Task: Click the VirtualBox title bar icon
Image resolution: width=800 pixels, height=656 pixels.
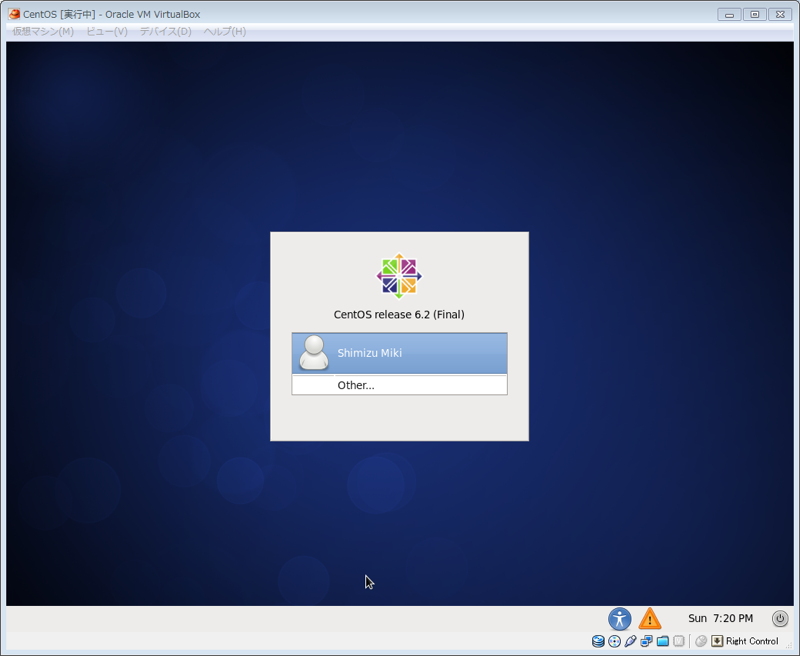Action: (14, 14)
